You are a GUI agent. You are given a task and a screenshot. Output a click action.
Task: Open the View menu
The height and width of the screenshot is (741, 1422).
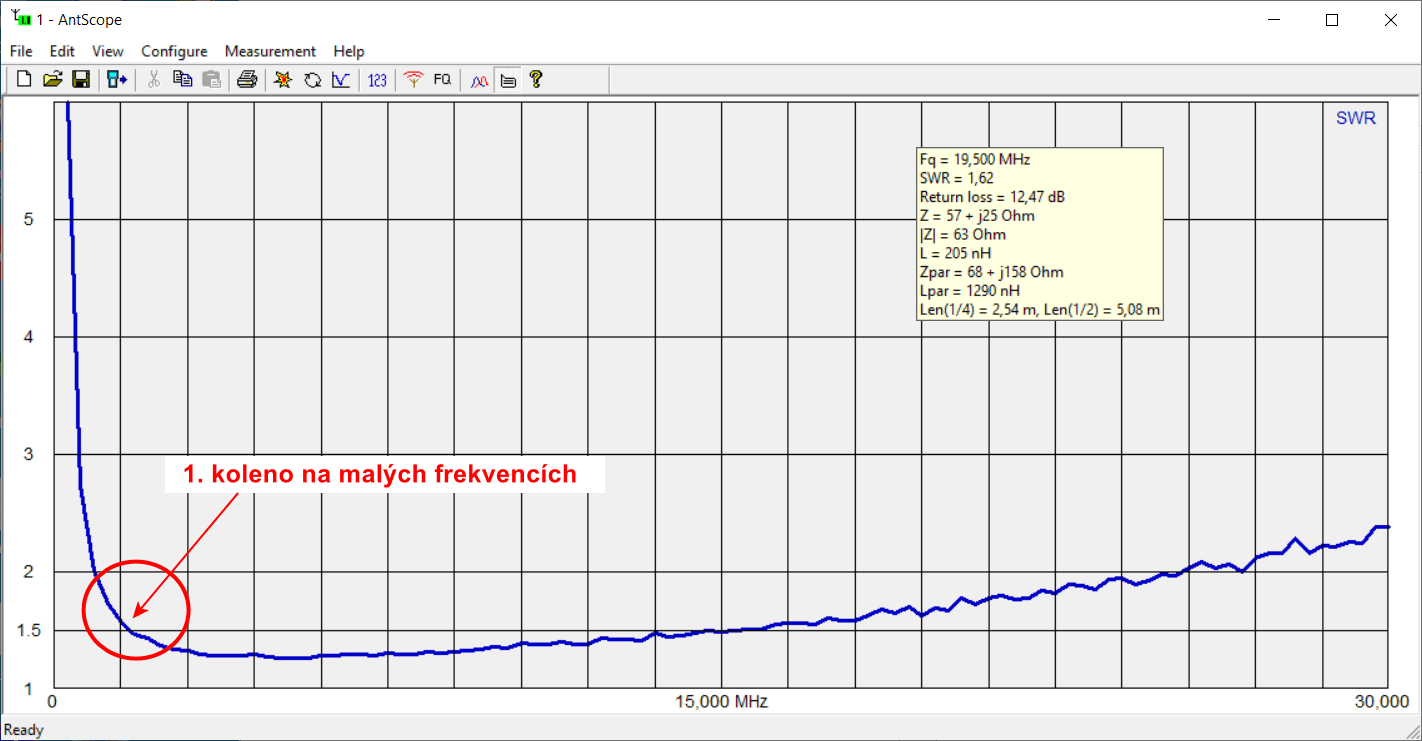coord(108,51)
